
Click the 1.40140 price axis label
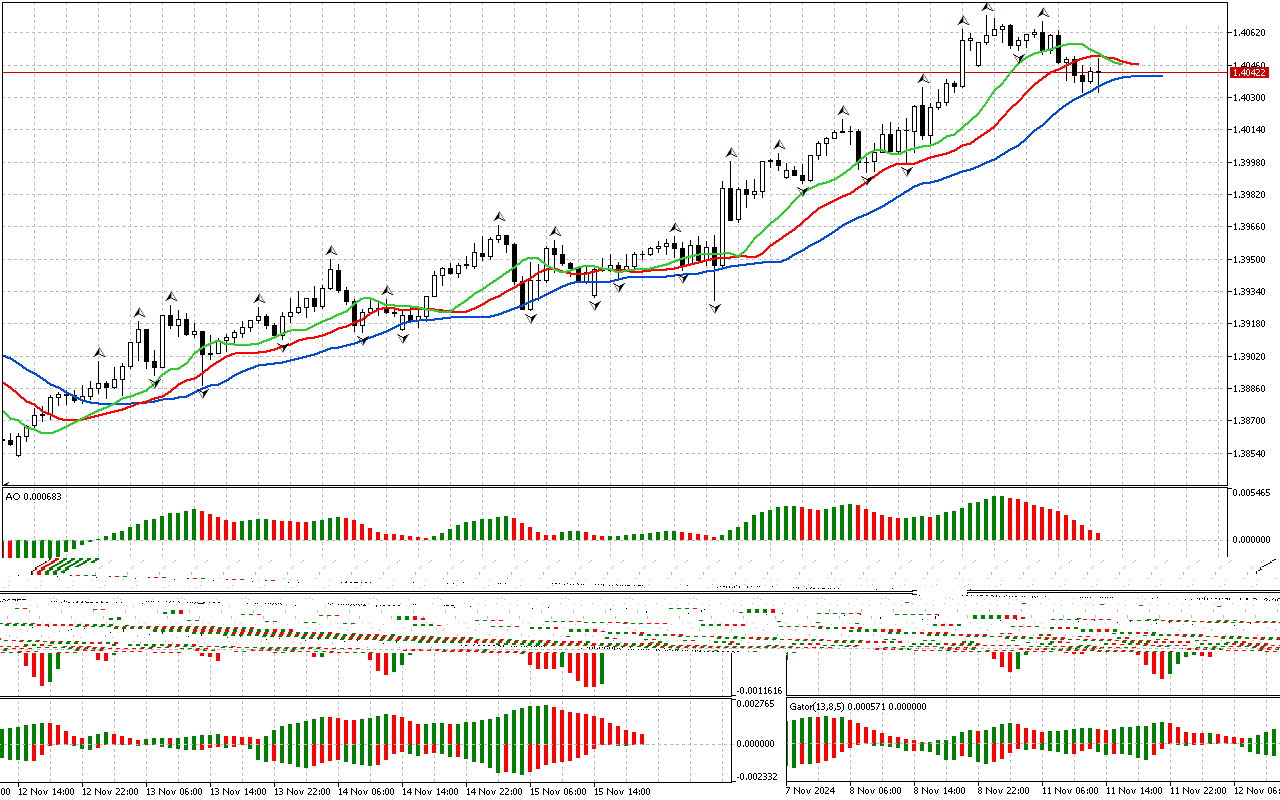[x=1250, y=130]
